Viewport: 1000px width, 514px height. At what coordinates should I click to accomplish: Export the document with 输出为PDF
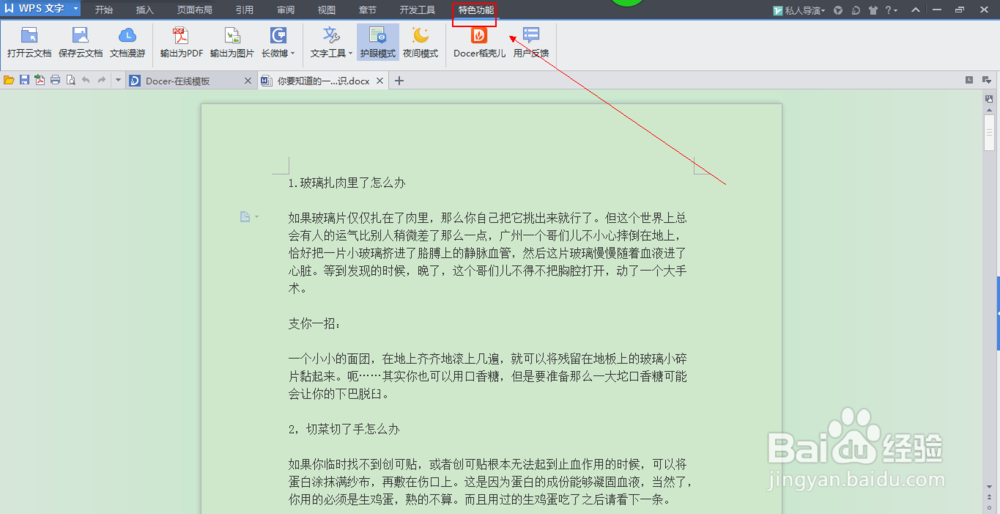tap(181, 43)
